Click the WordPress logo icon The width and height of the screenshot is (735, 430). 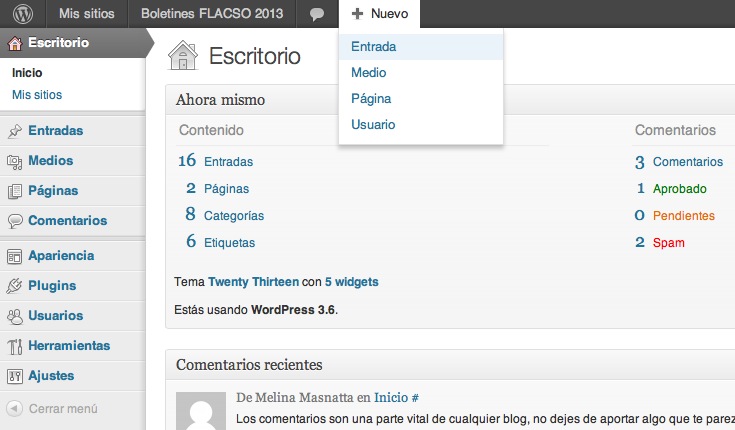(22, 14)
